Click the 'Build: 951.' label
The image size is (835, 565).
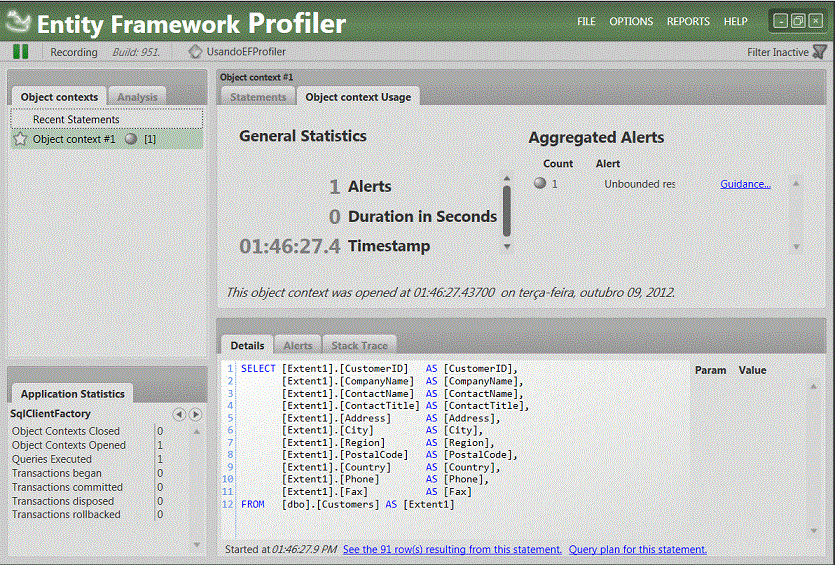(x=136, y=52)
